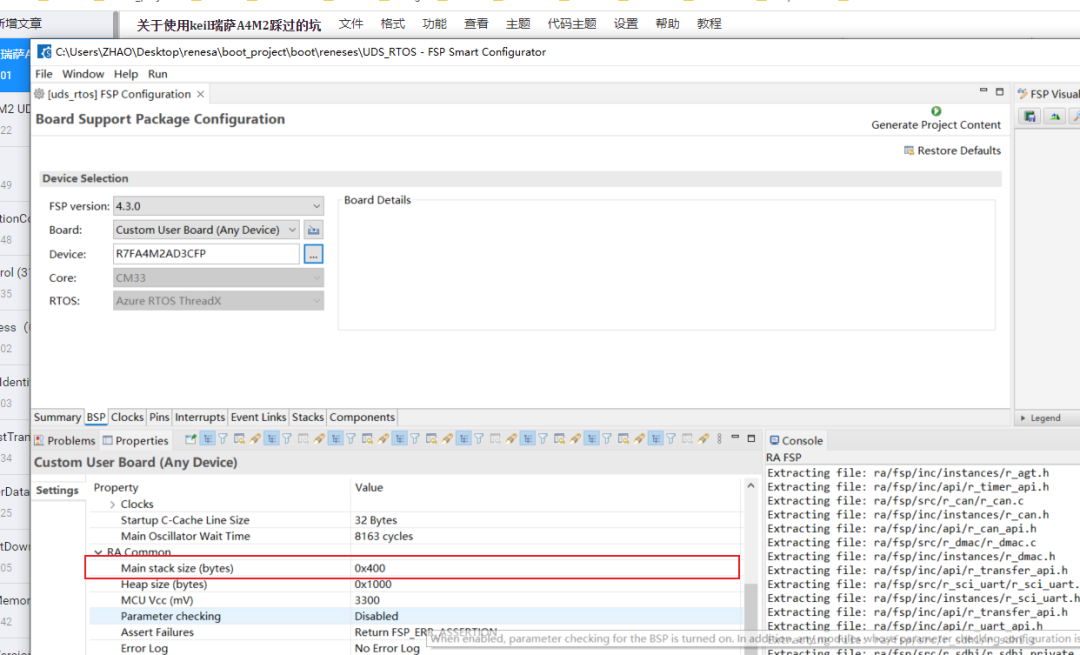The height and width of the screenshot is (655, 1080).
Task: Maximize the Properties panel
Action: [751, 437]
